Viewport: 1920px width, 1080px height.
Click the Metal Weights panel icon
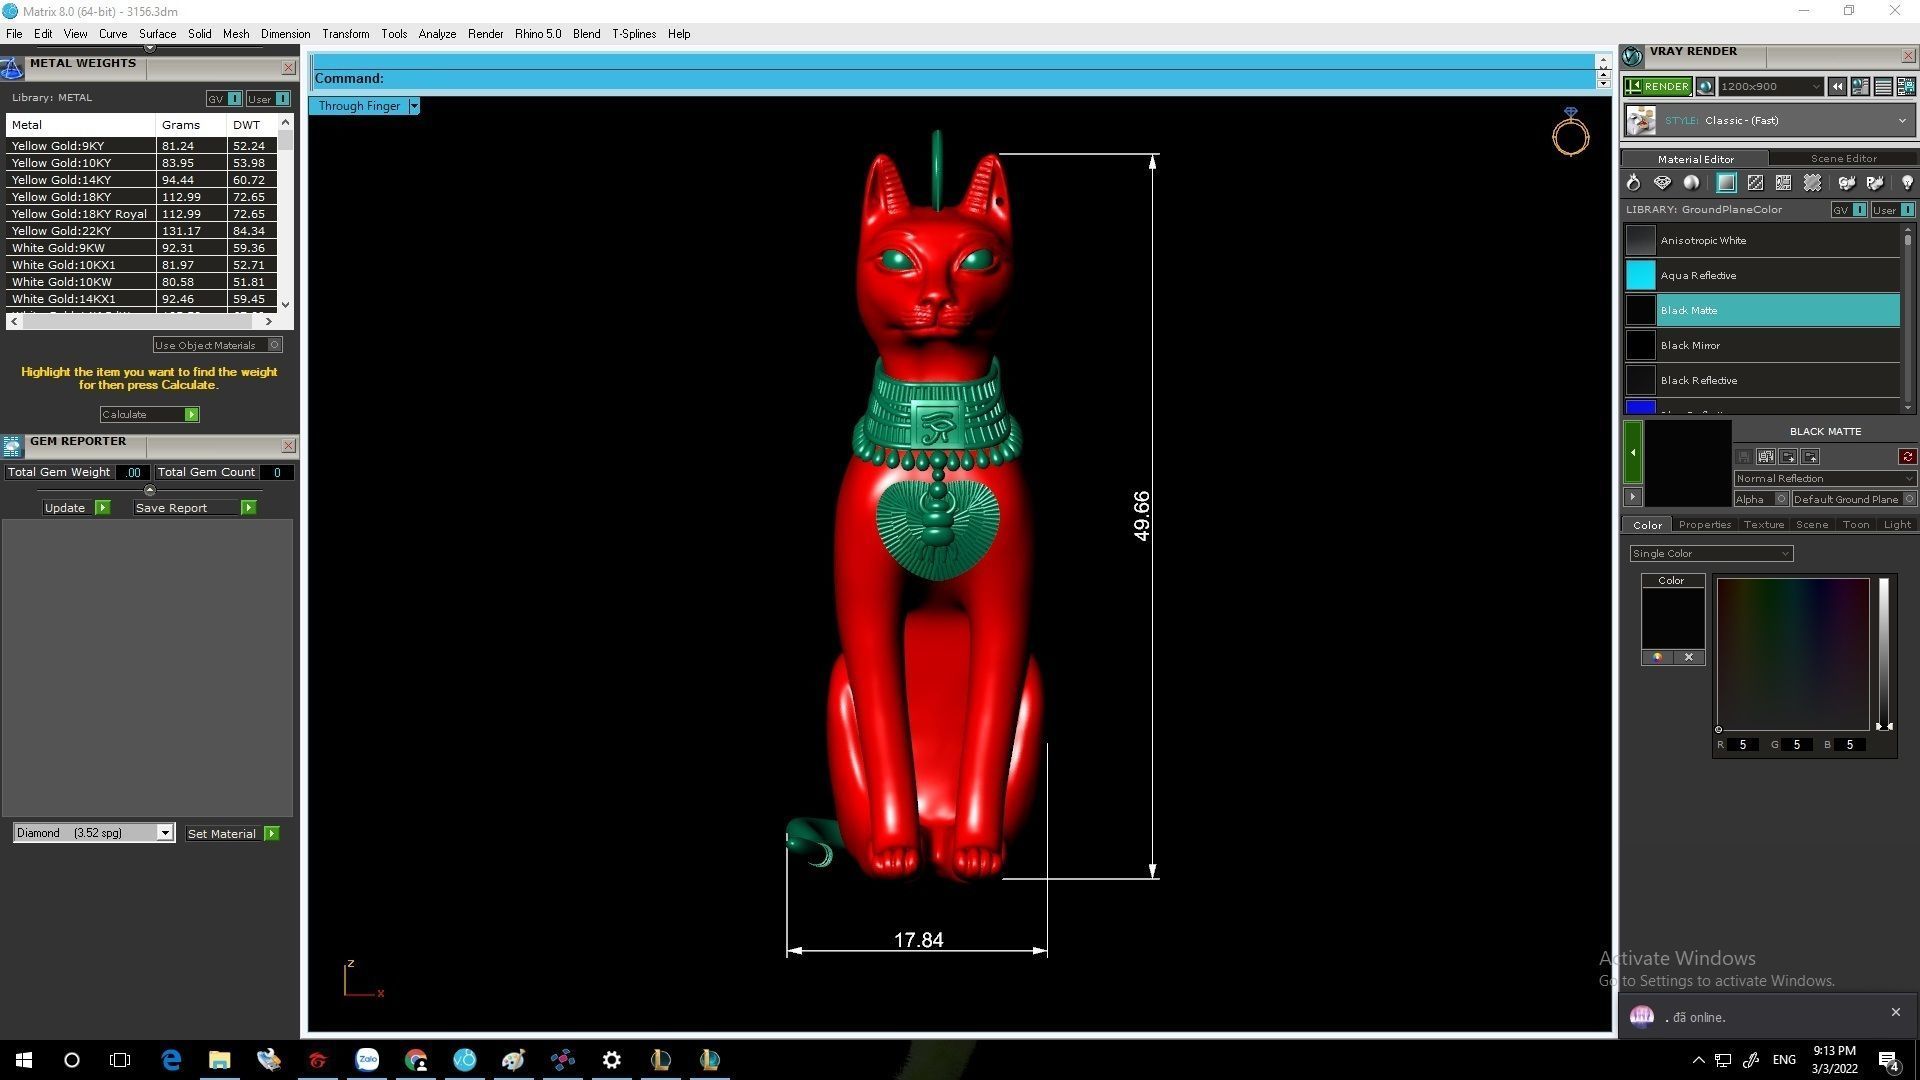(x=12, y=68)
